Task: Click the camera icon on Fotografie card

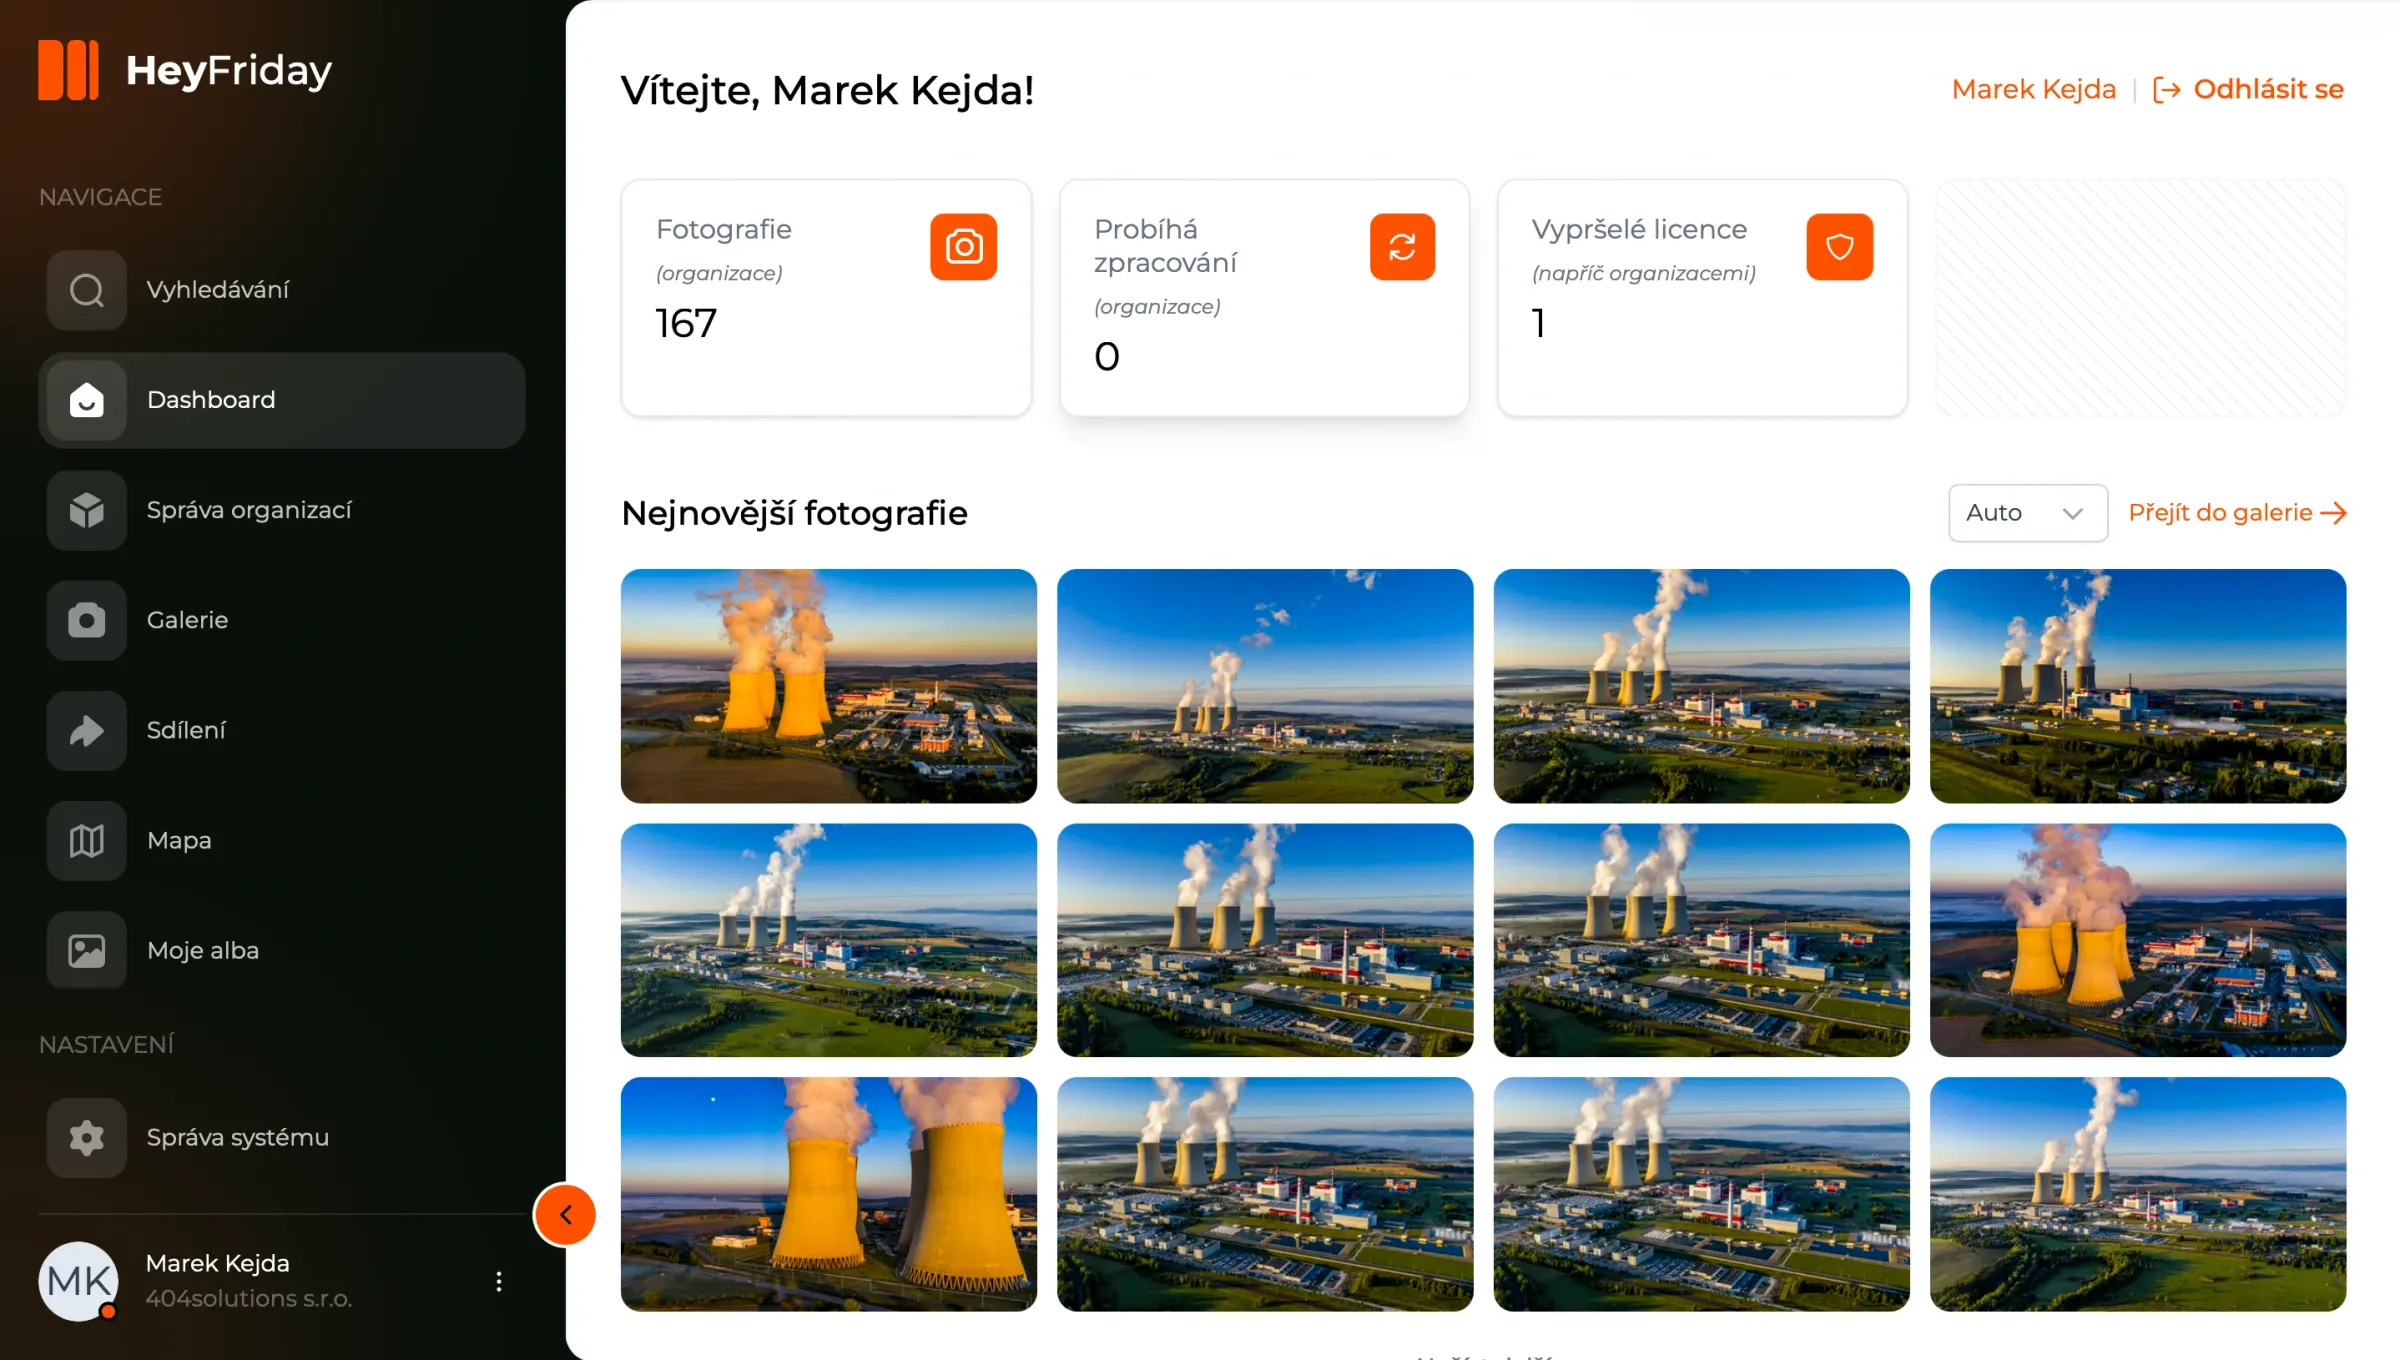Action: click(964, 247)
